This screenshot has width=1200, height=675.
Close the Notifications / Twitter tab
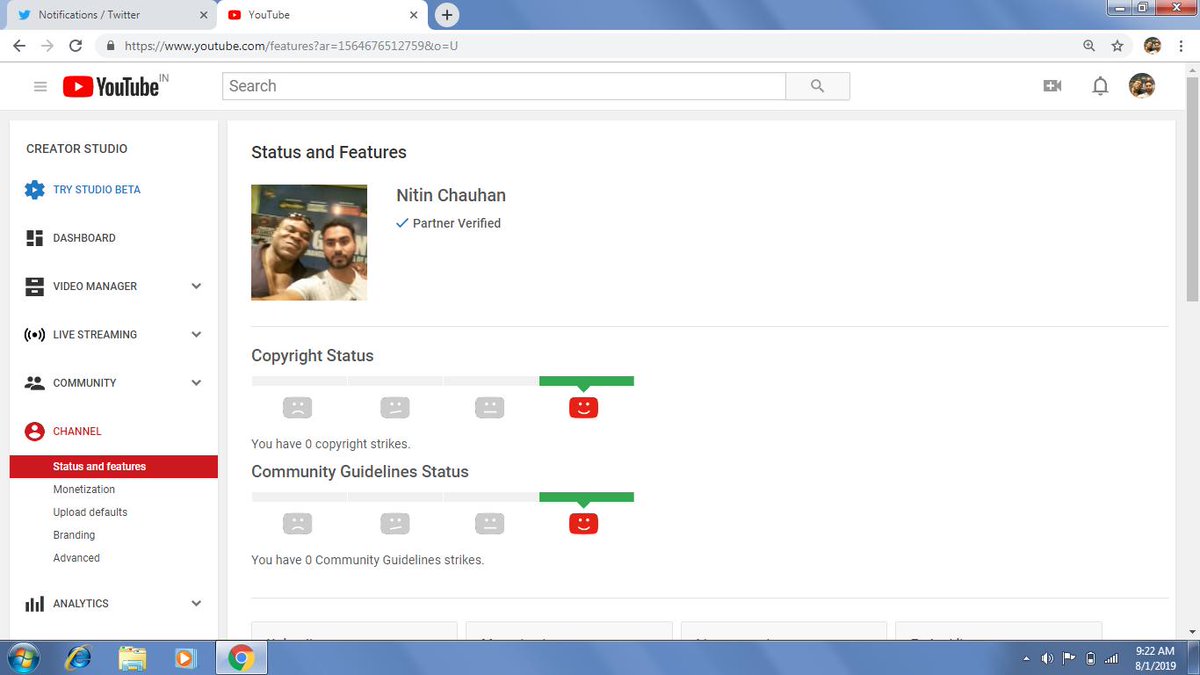tap(203, 15)
